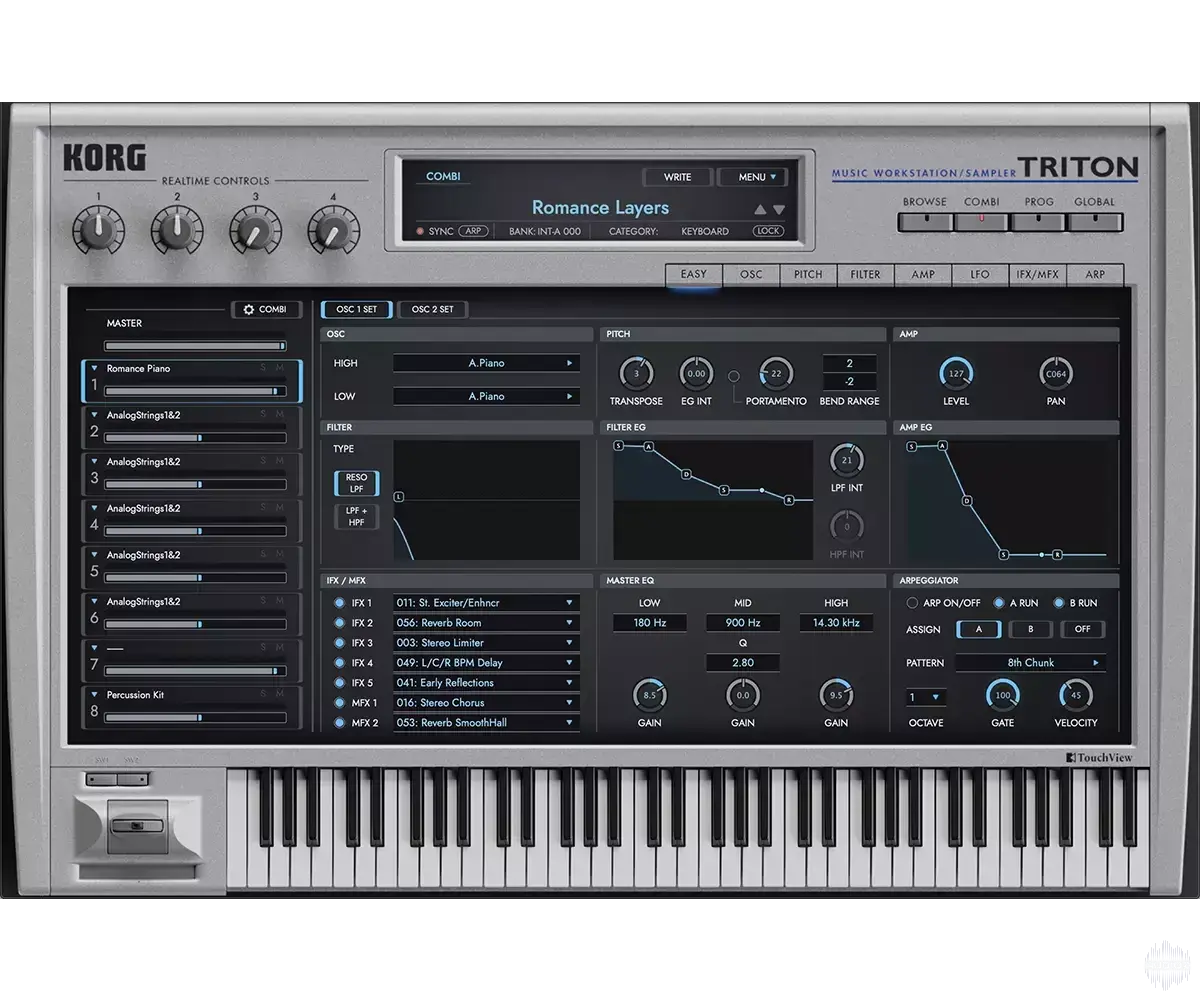Click the Filter EG release node R
The image size is (1200, 1000).
pos(789,499)
